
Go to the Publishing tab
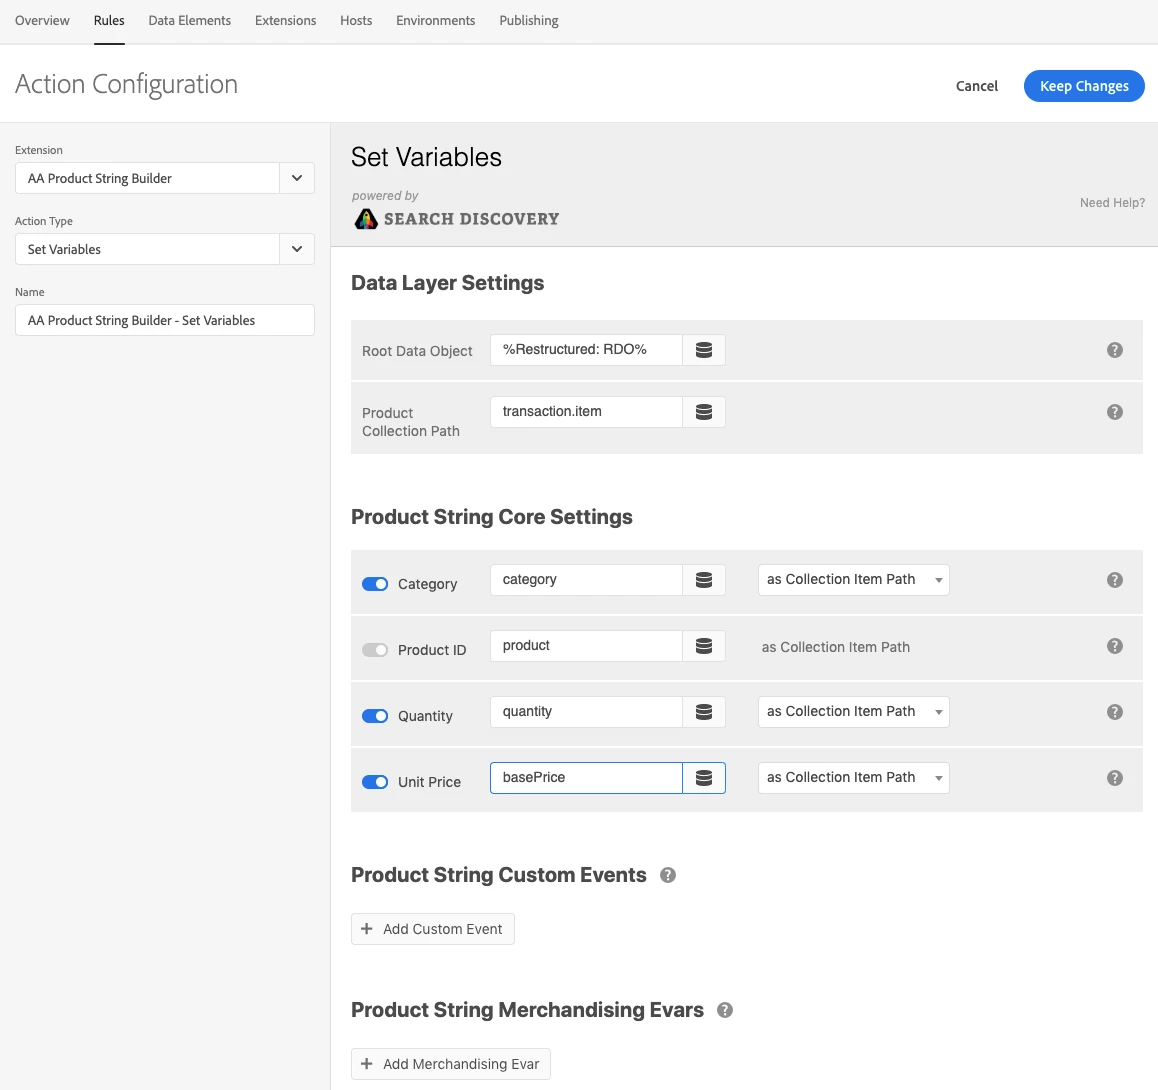pyautogui.click(x=528, y=20)
